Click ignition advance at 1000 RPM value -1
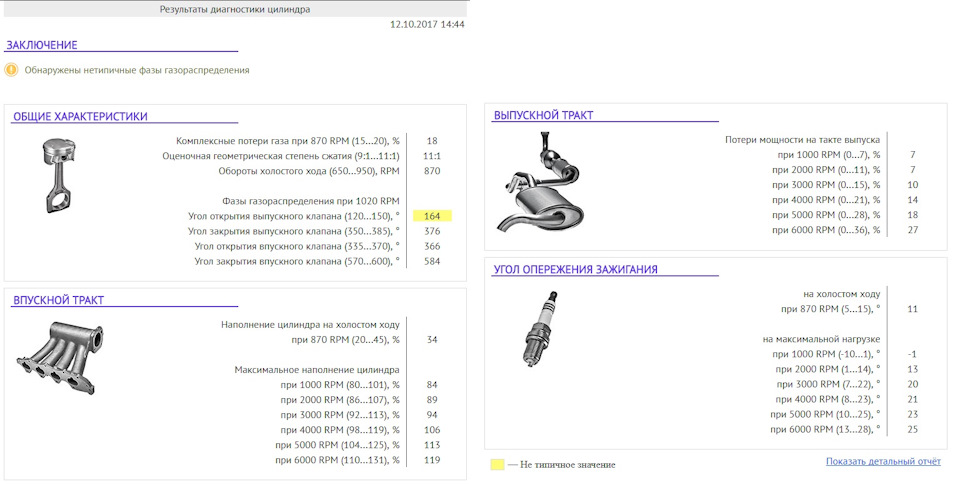 coord(912,354)
